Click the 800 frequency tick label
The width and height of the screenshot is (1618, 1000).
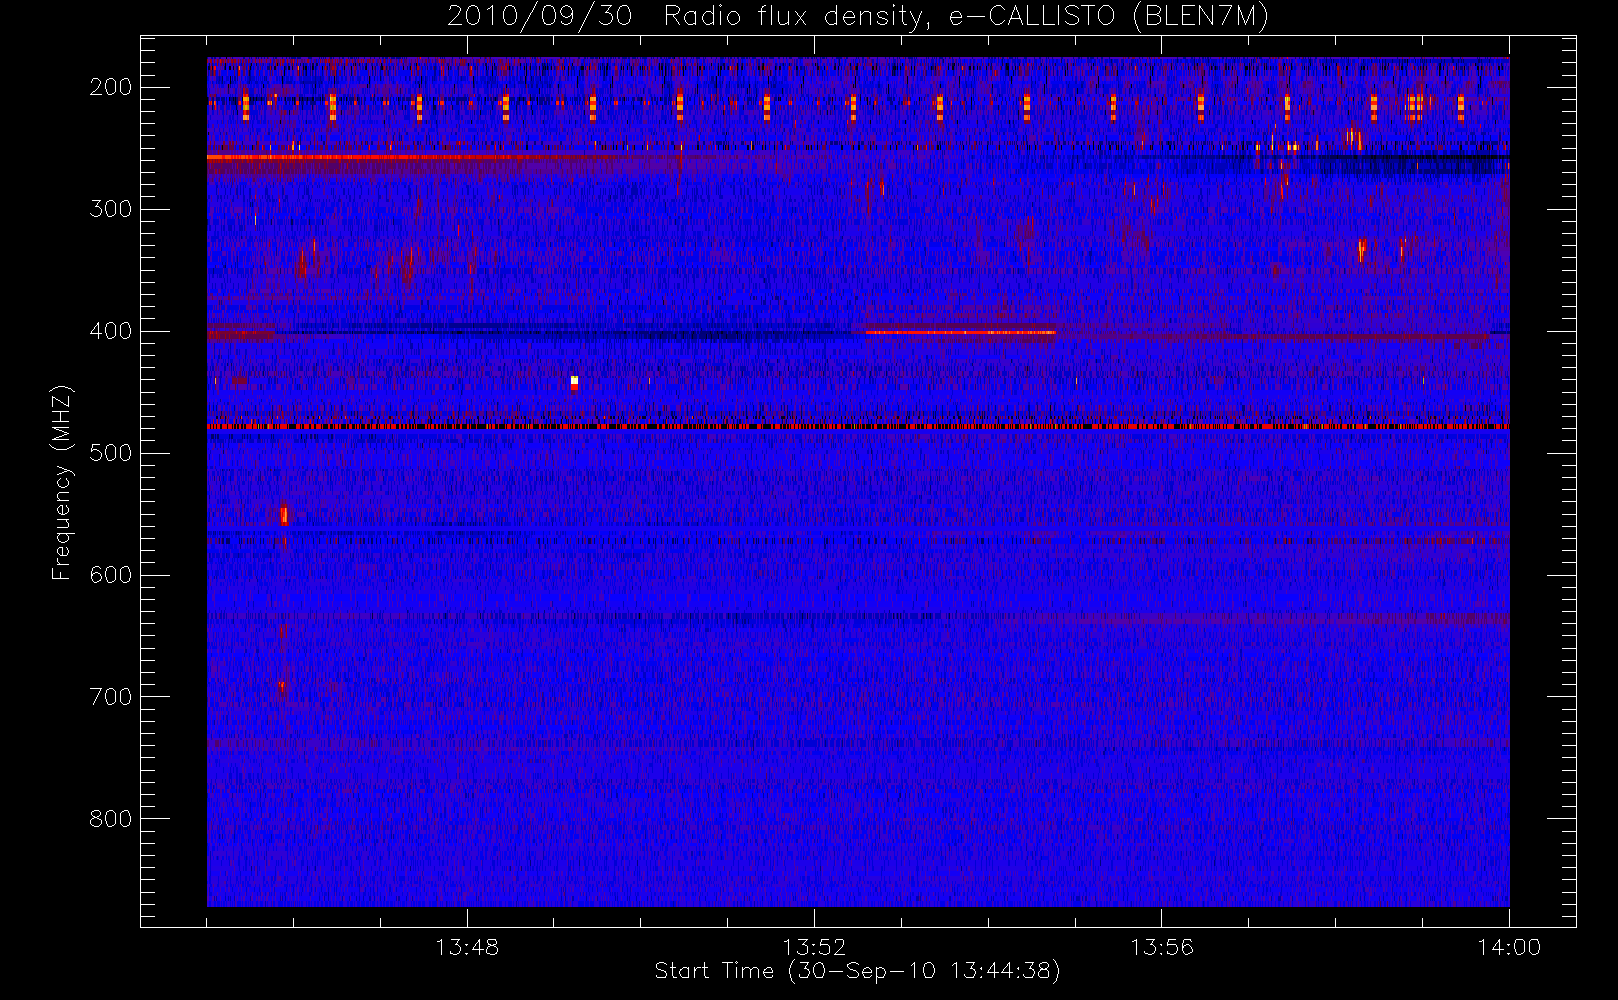(x=110, y=819)
